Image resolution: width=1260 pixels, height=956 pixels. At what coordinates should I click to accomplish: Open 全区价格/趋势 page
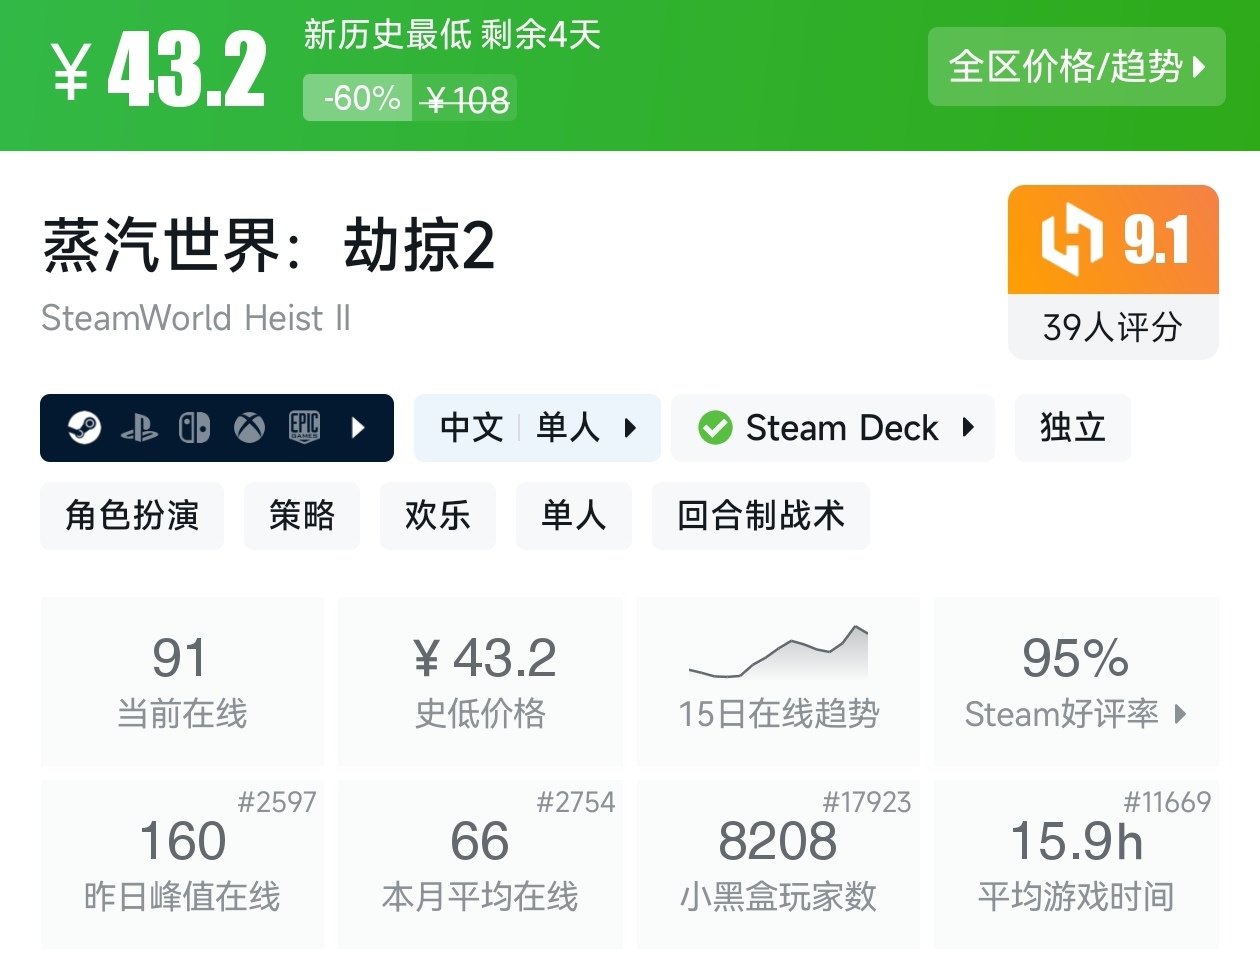tap(1077, 67)
